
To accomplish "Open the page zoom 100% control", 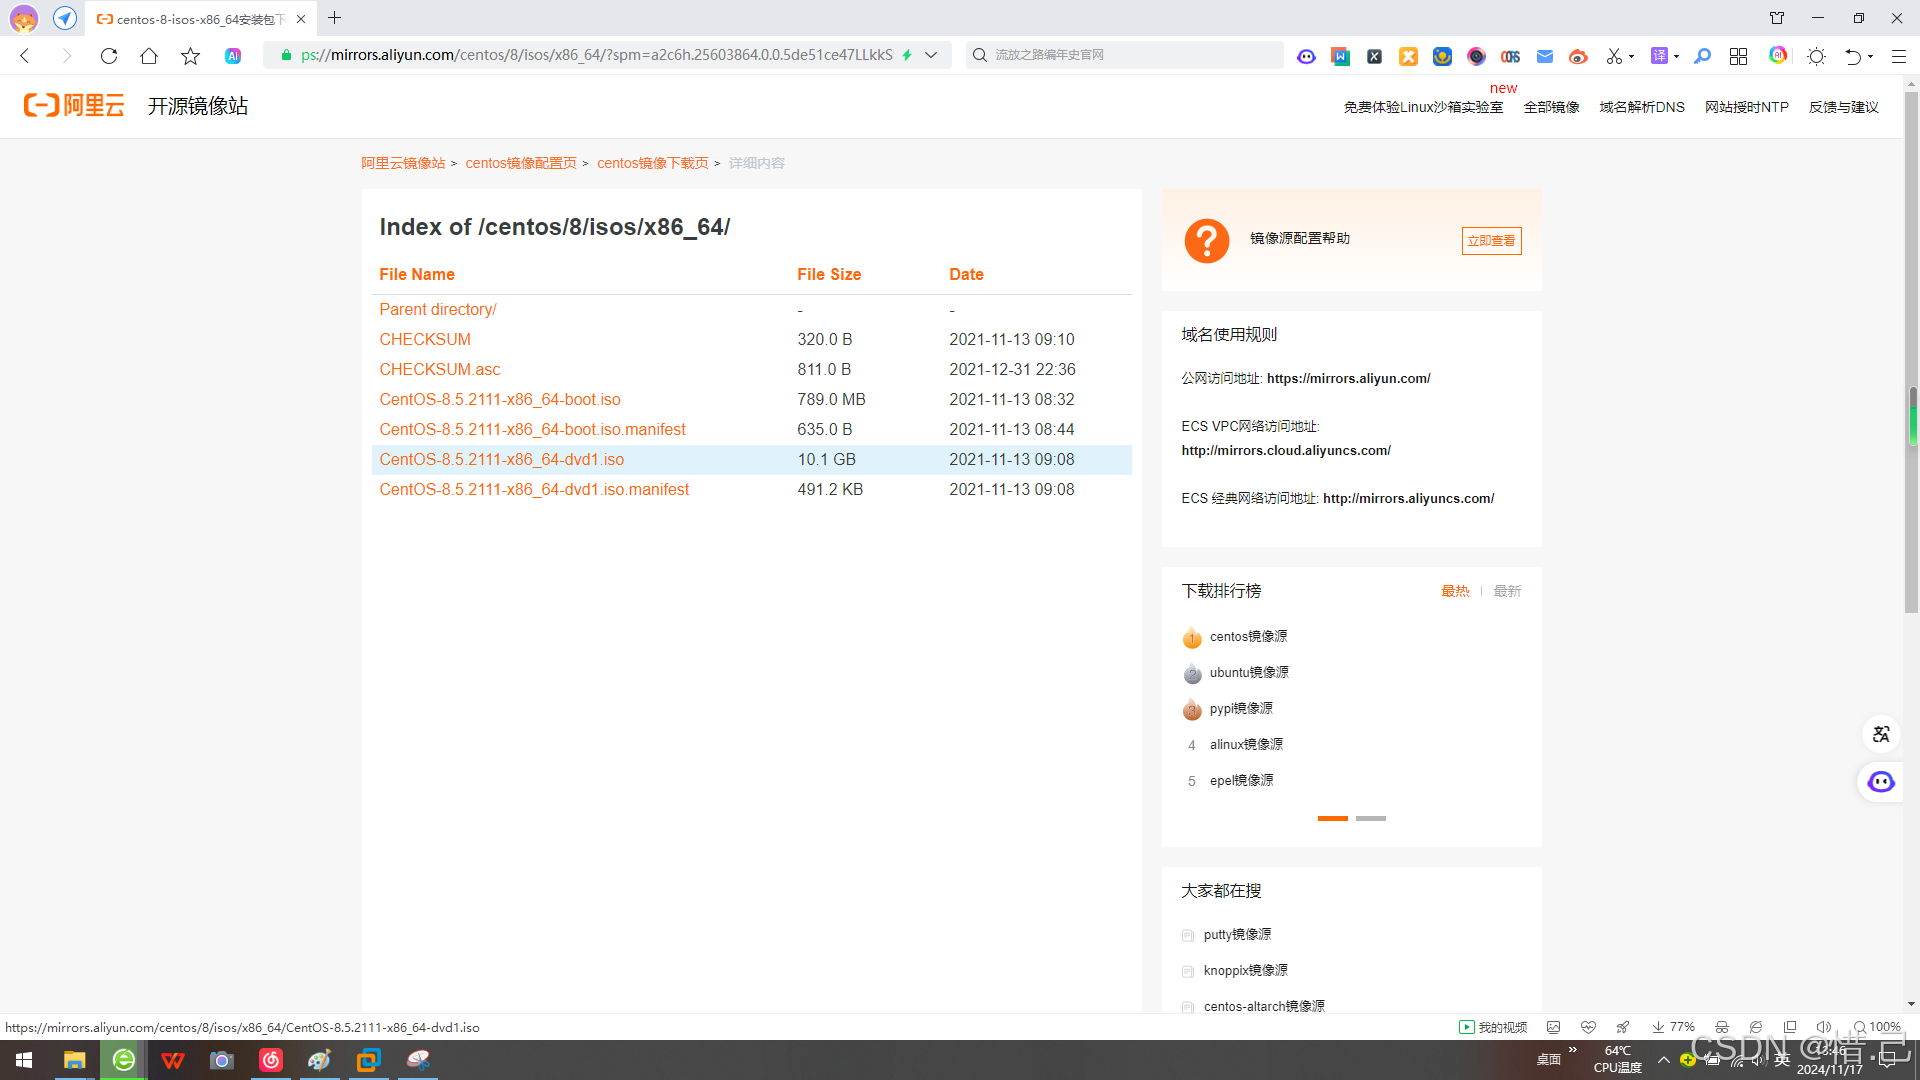I will pyautogui.click(x=1877, y=1027).
